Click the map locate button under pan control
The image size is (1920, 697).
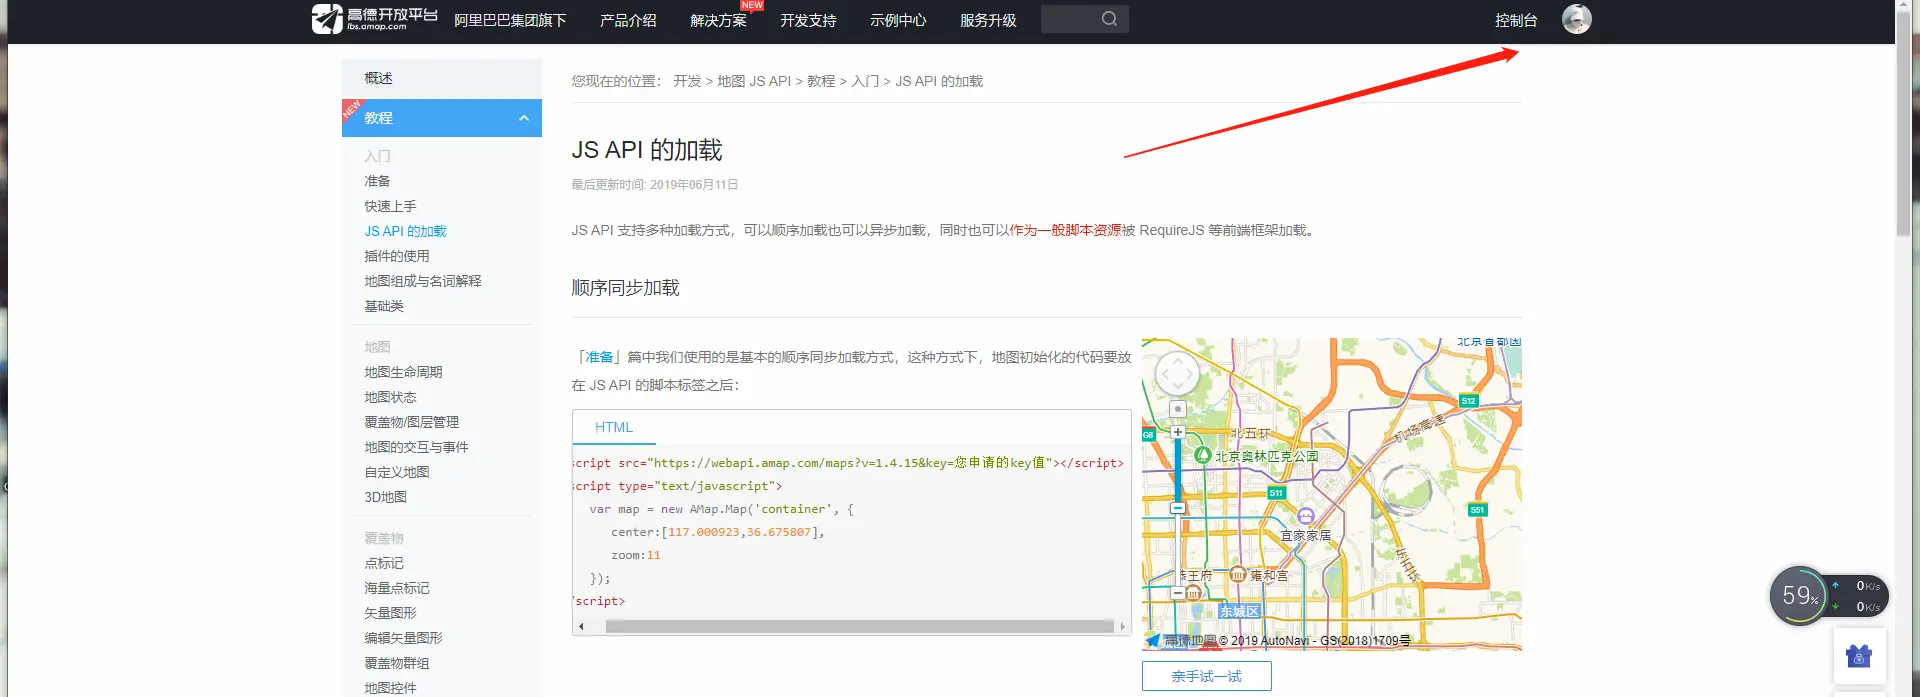point(1178,409)
